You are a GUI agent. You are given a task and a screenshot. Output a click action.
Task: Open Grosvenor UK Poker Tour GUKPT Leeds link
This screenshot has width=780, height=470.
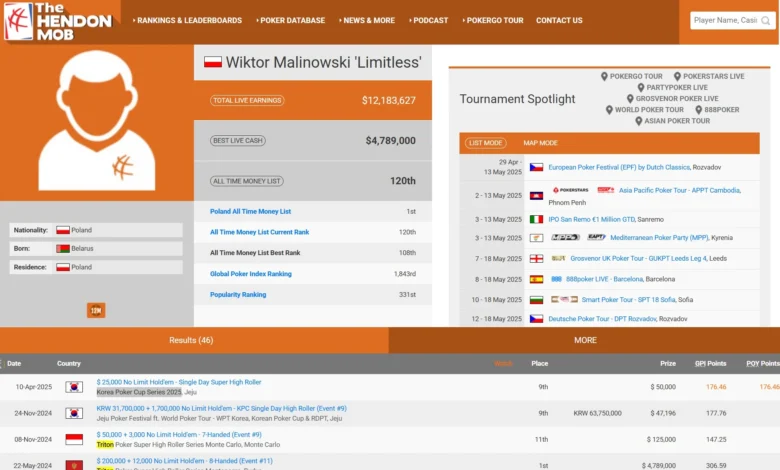tap(638, 259)
